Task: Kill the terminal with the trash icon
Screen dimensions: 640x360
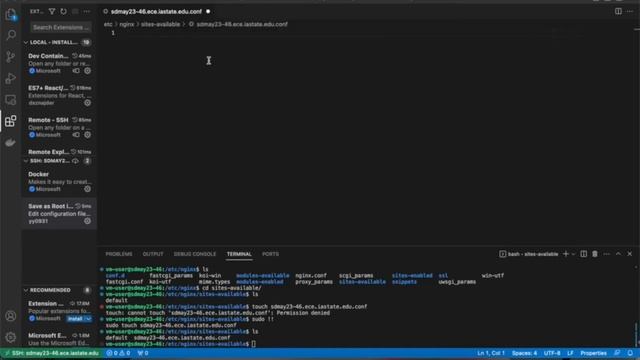Action: coord(595,254)
